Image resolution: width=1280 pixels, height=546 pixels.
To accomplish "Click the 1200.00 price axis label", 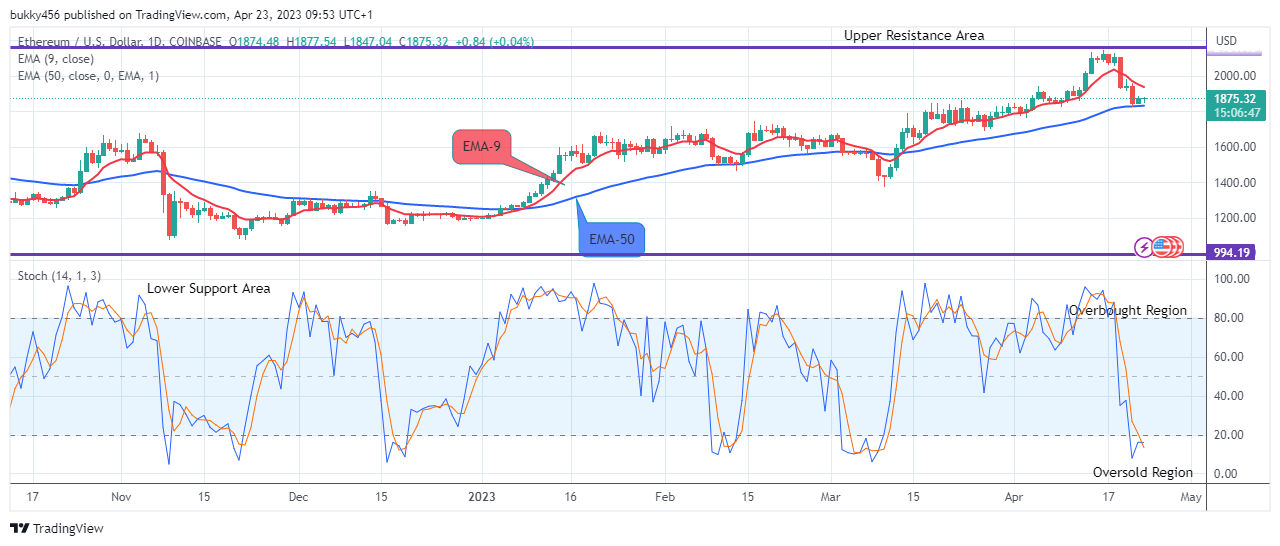I will point(1236,218).
